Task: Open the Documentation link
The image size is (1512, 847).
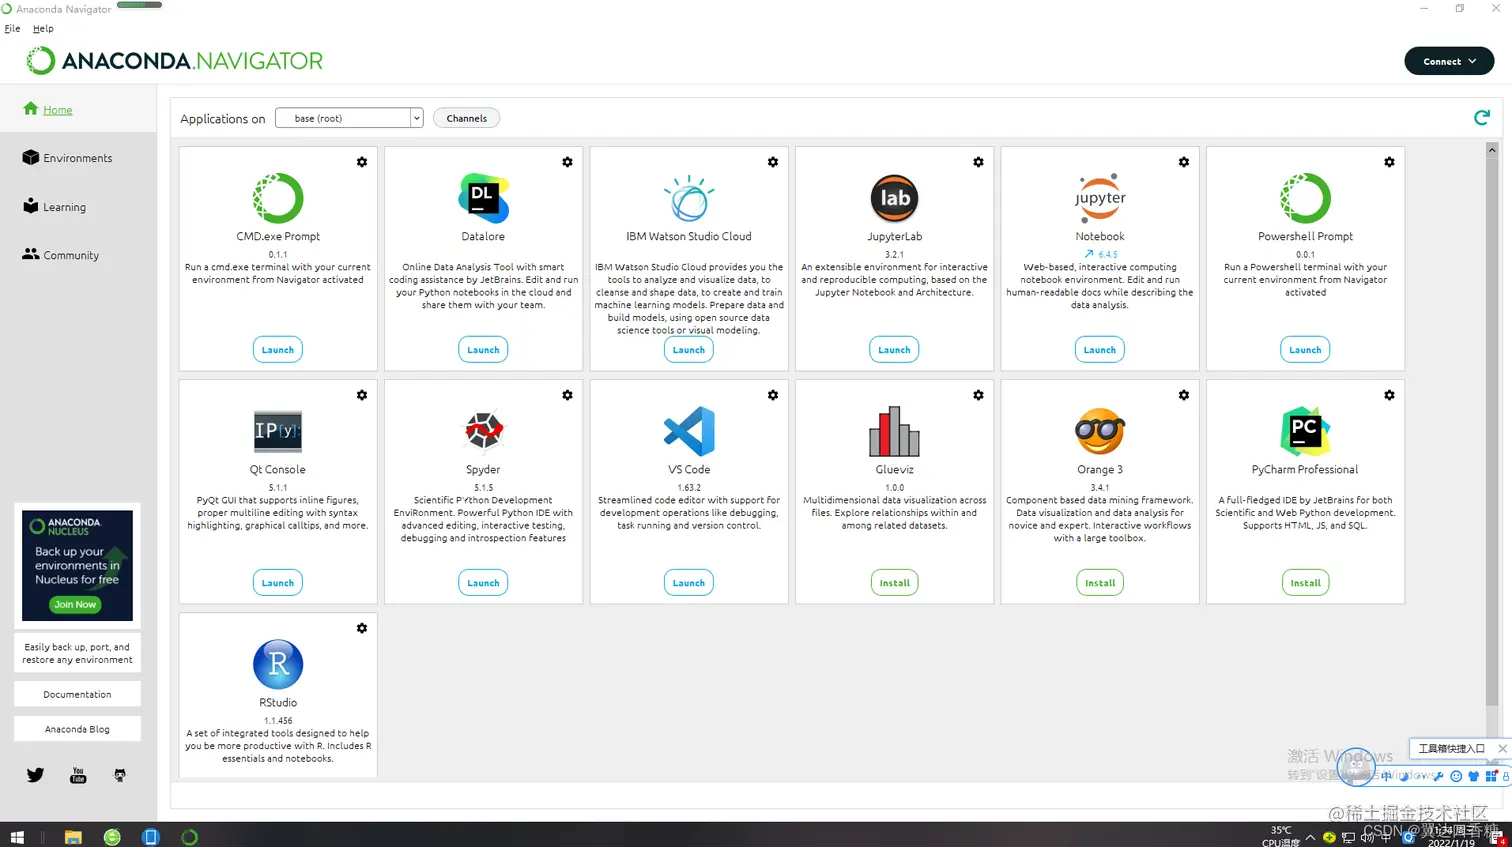Action: (x=77, y=694)
